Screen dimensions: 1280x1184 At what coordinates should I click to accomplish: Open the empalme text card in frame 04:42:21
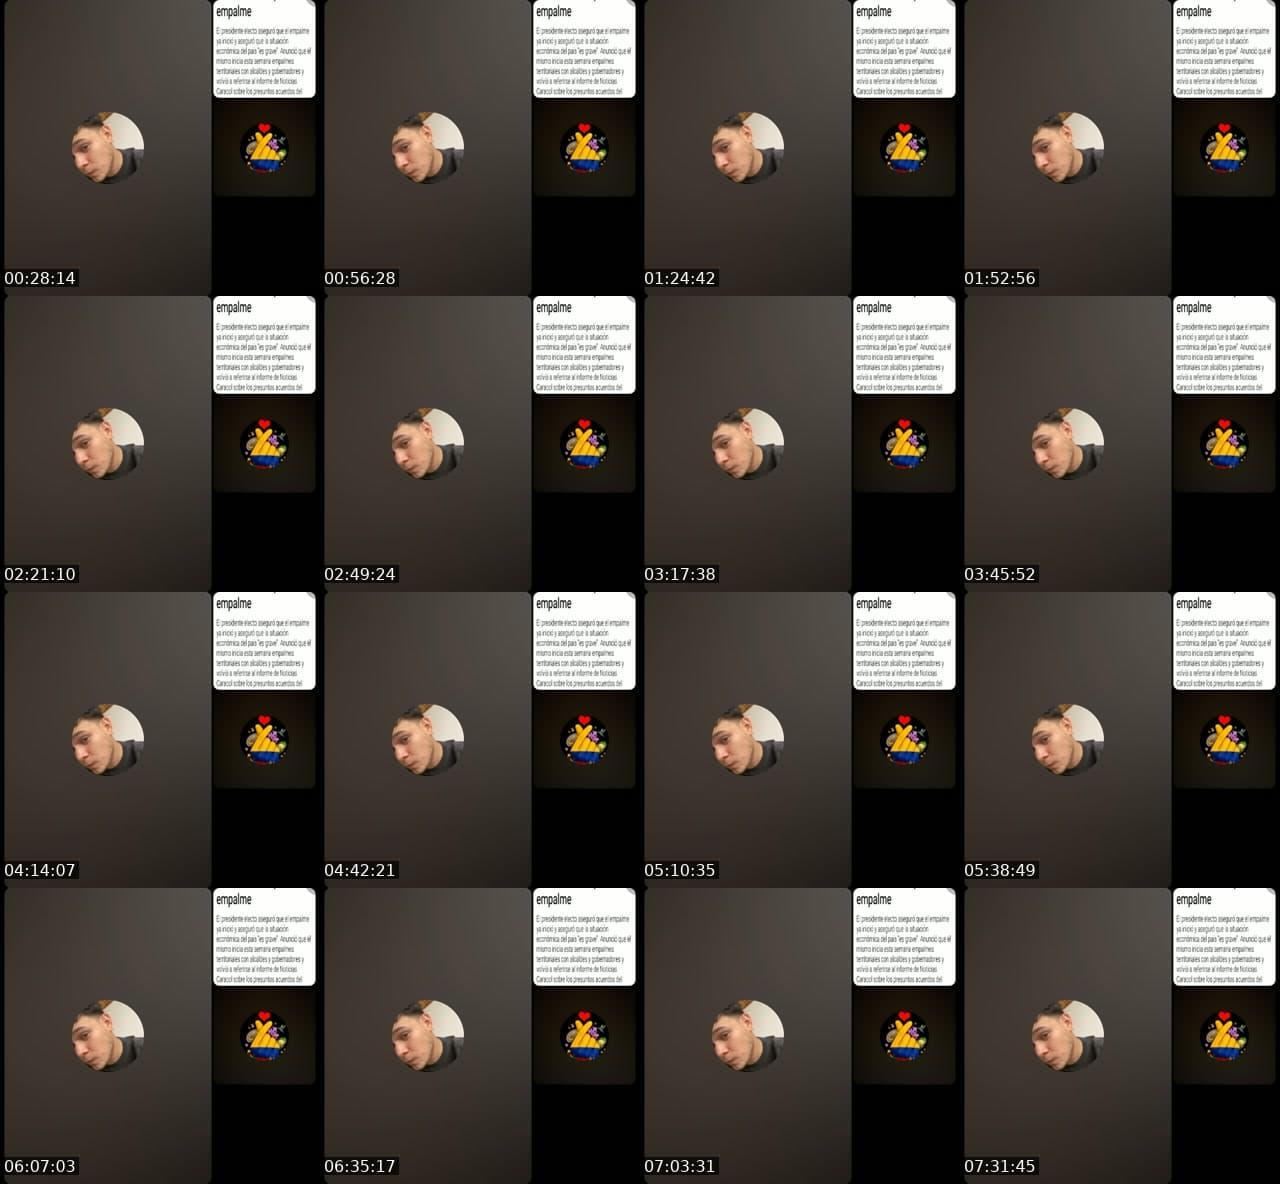click(584, 641)
